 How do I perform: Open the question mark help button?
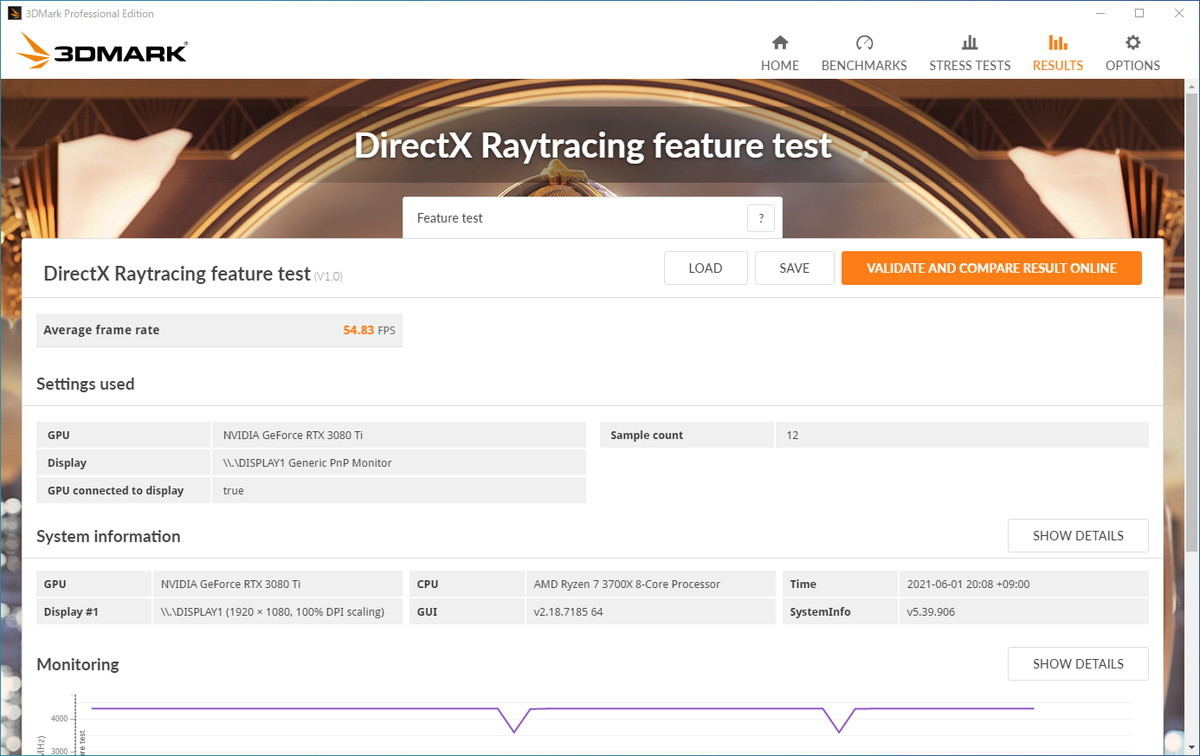point(761,218)
